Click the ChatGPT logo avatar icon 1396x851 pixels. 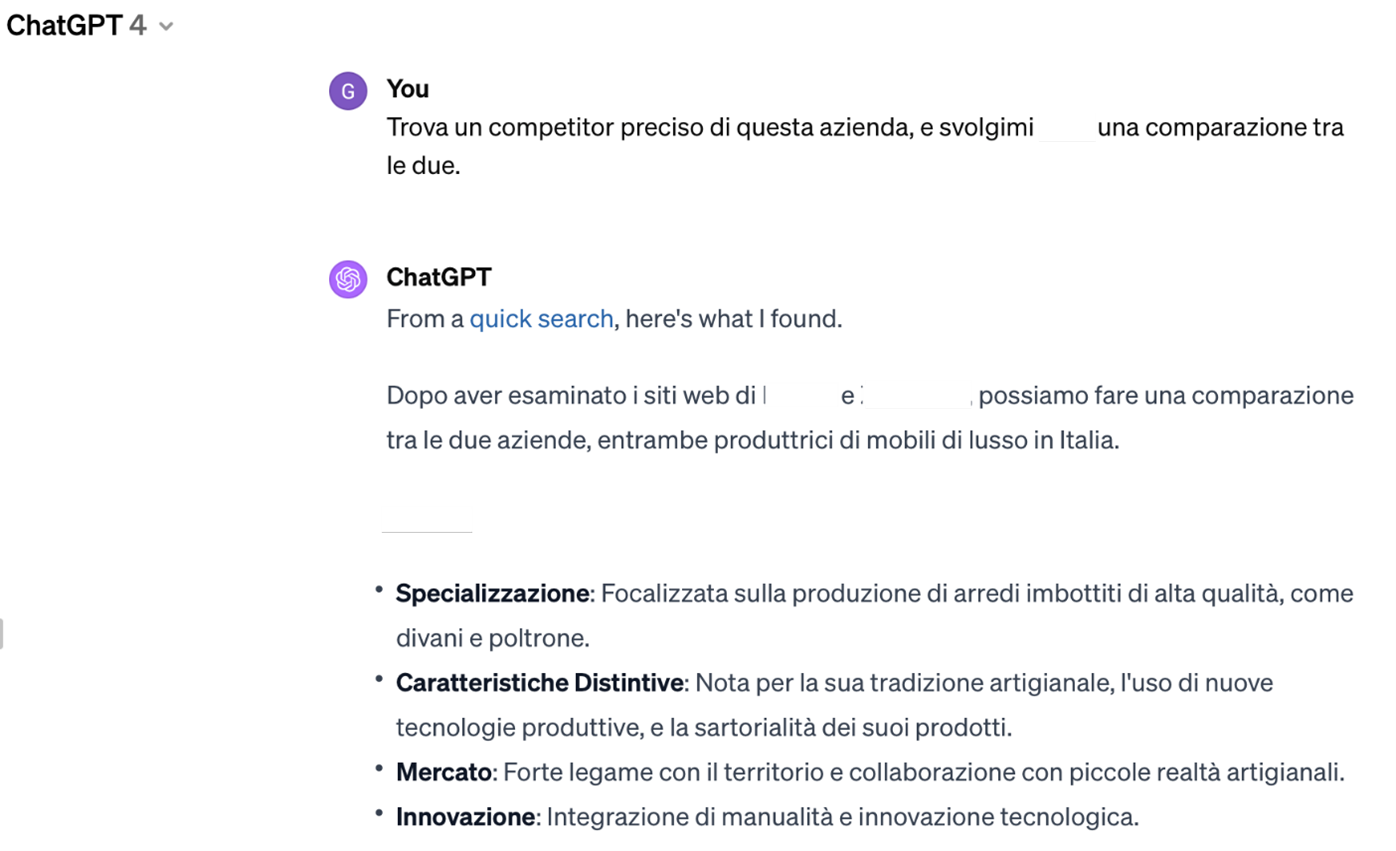348,279
